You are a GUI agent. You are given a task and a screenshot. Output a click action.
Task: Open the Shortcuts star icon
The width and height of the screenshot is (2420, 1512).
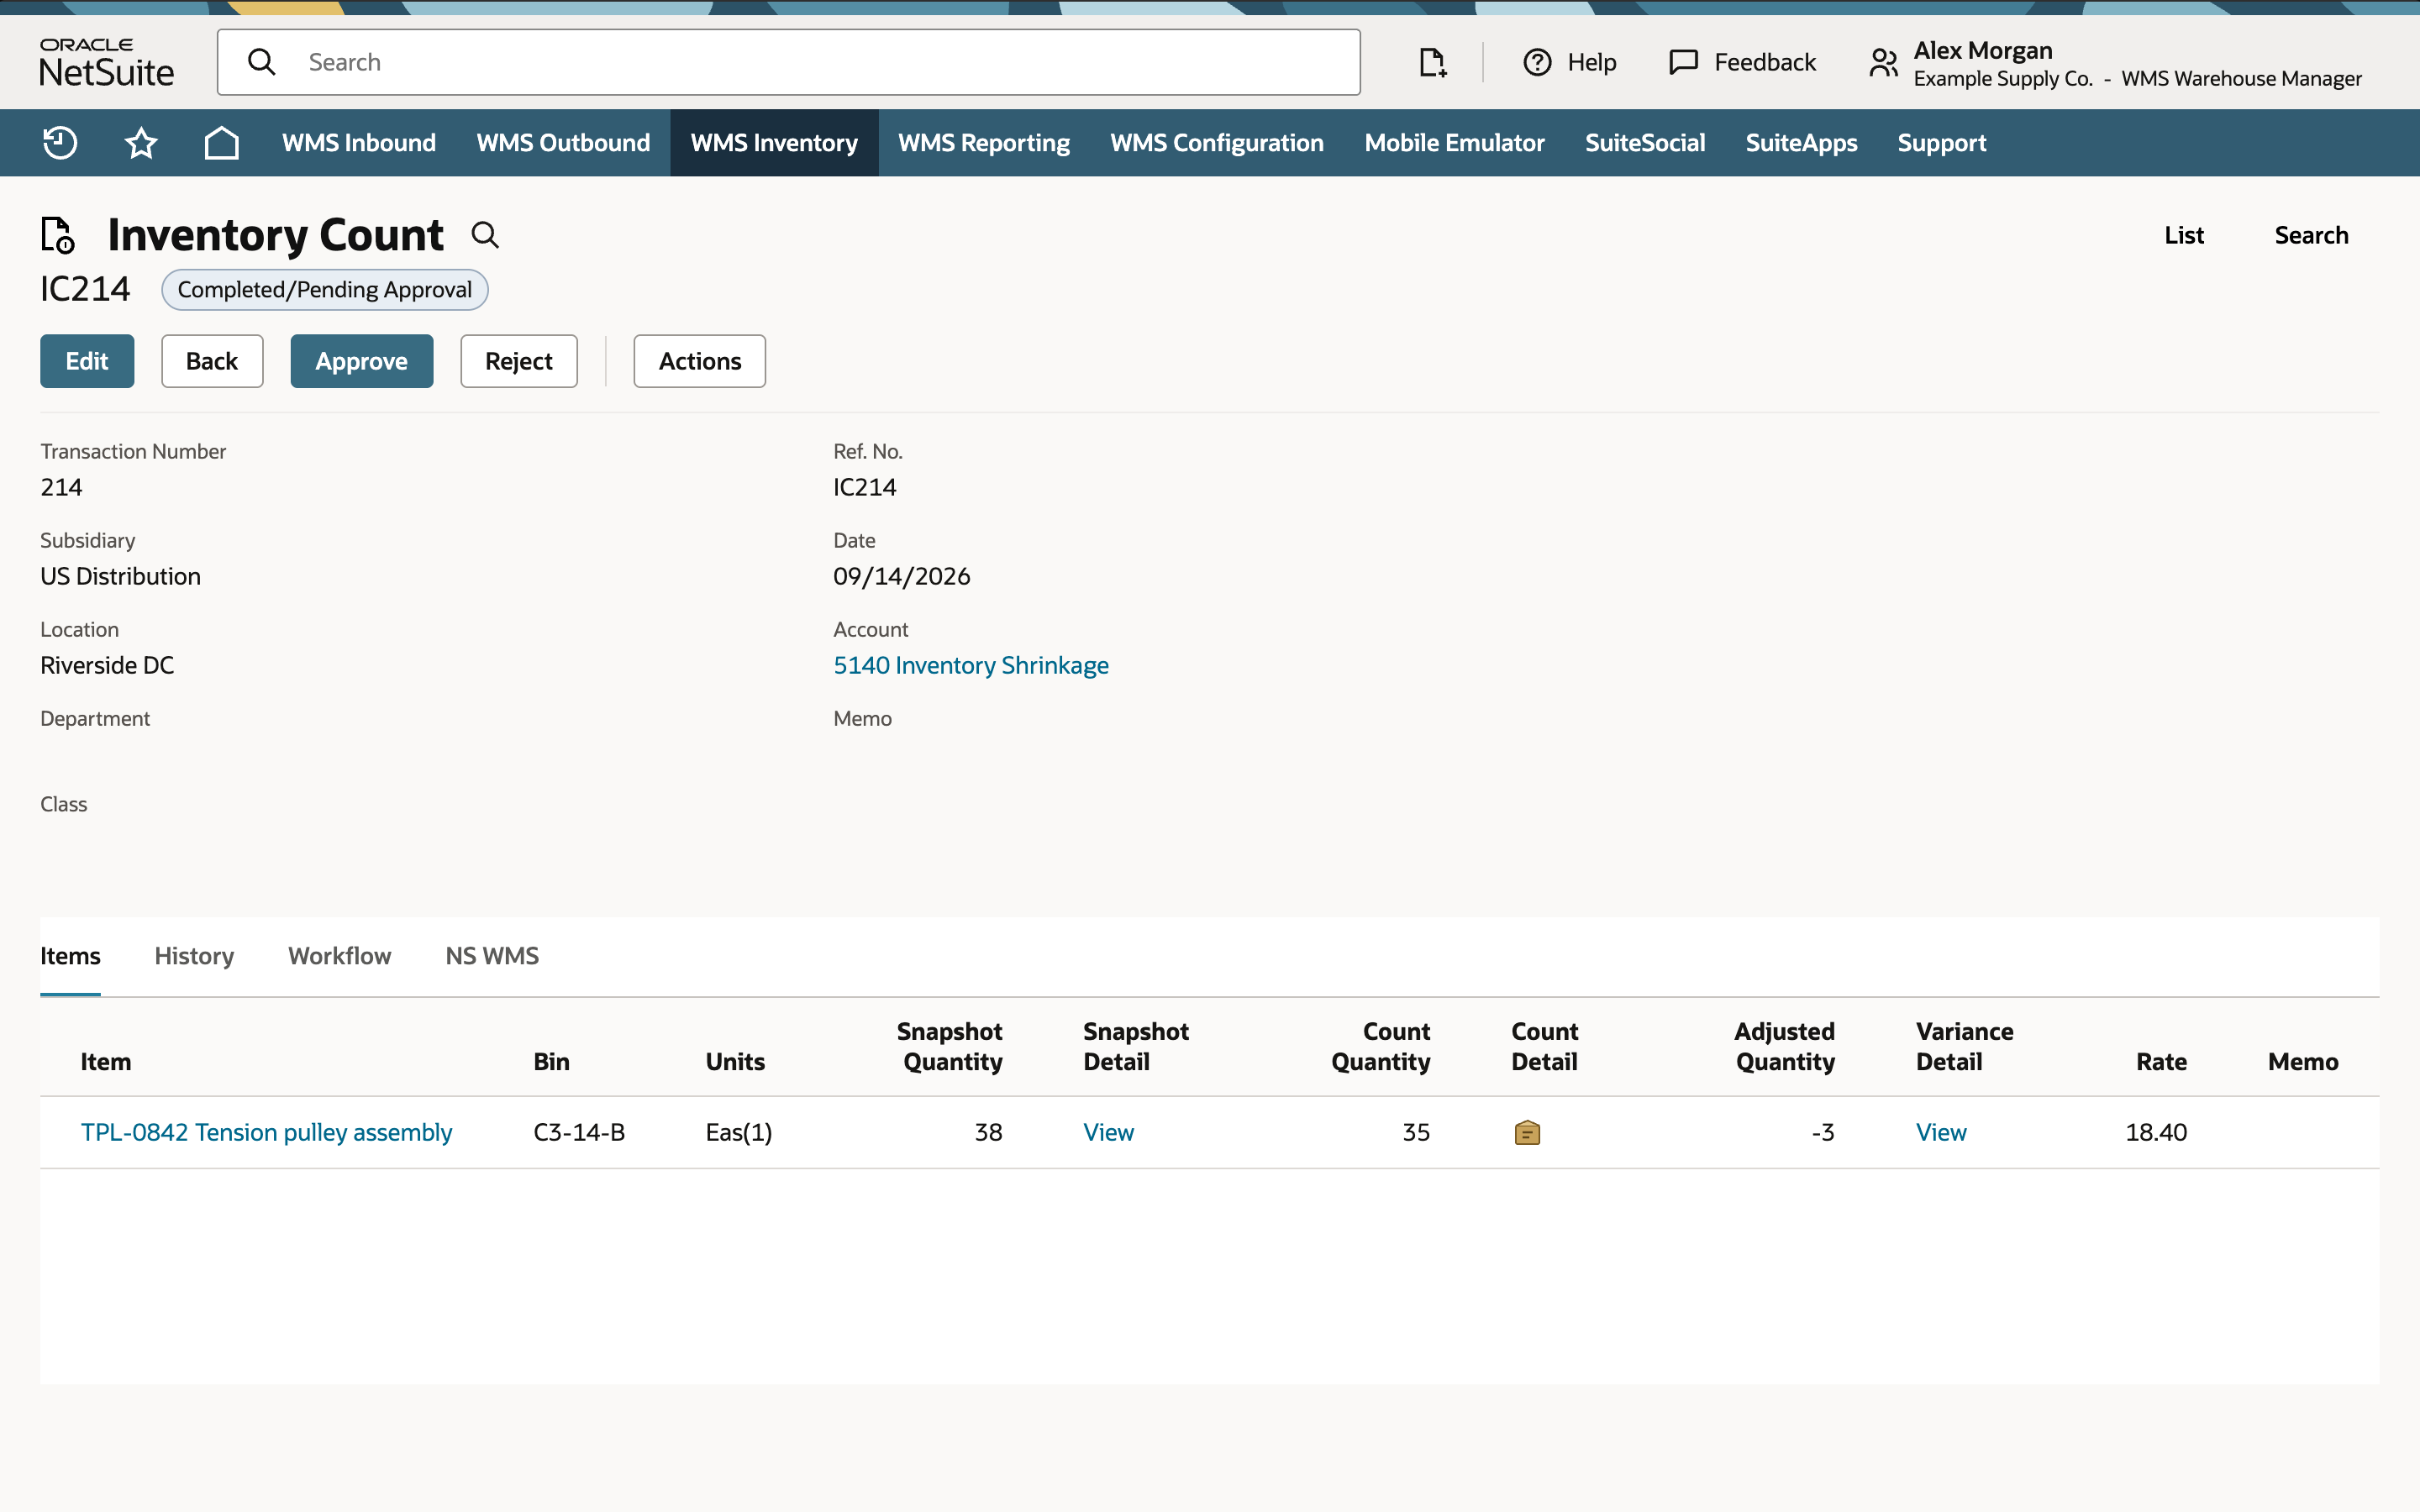pos(141,143)
